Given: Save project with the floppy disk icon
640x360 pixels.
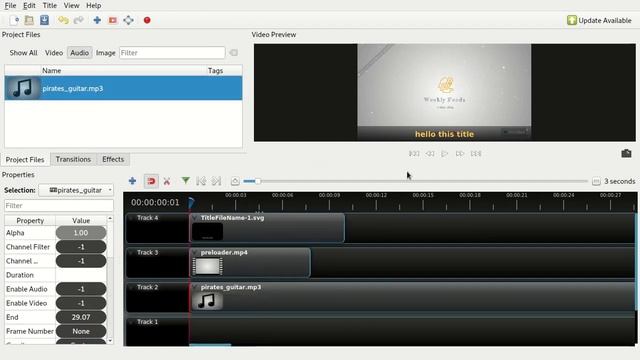Looking at the screenshot, I should point(44,20).
